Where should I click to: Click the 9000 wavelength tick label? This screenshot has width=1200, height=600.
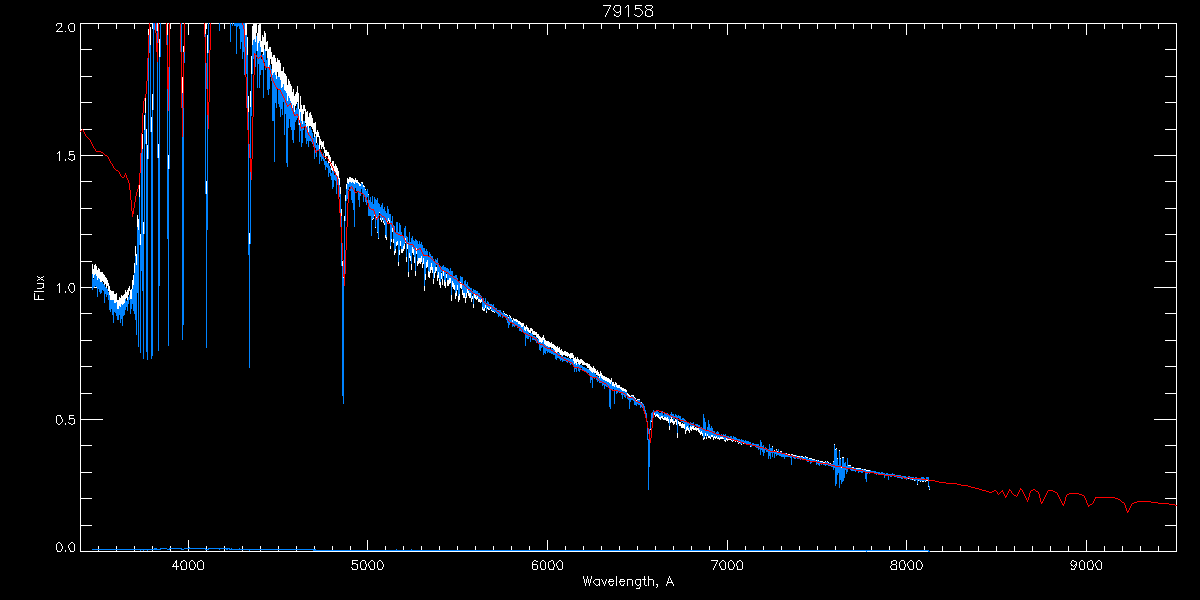click(1086, 565)
